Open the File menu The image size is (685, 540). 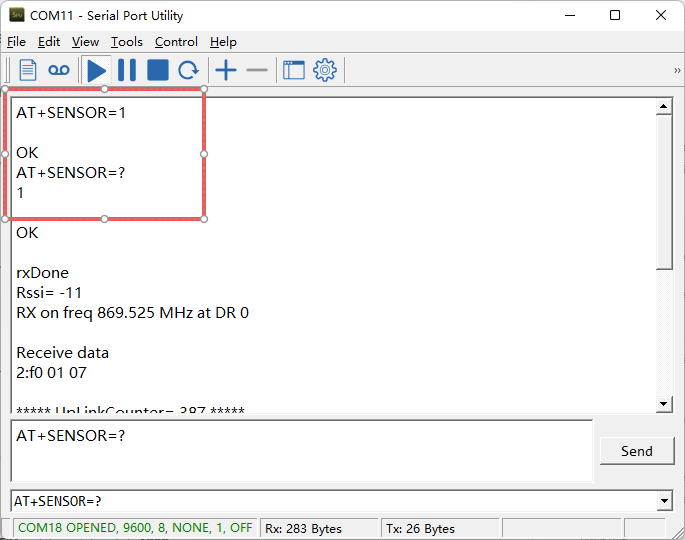[17, 42]
